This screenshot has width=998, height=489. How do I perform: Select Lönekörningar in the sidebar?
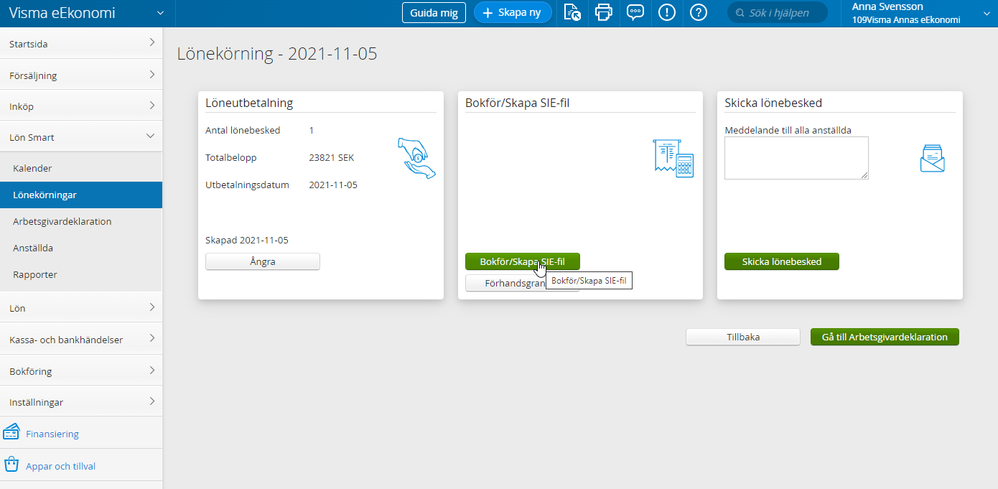[x=81, y=195]
